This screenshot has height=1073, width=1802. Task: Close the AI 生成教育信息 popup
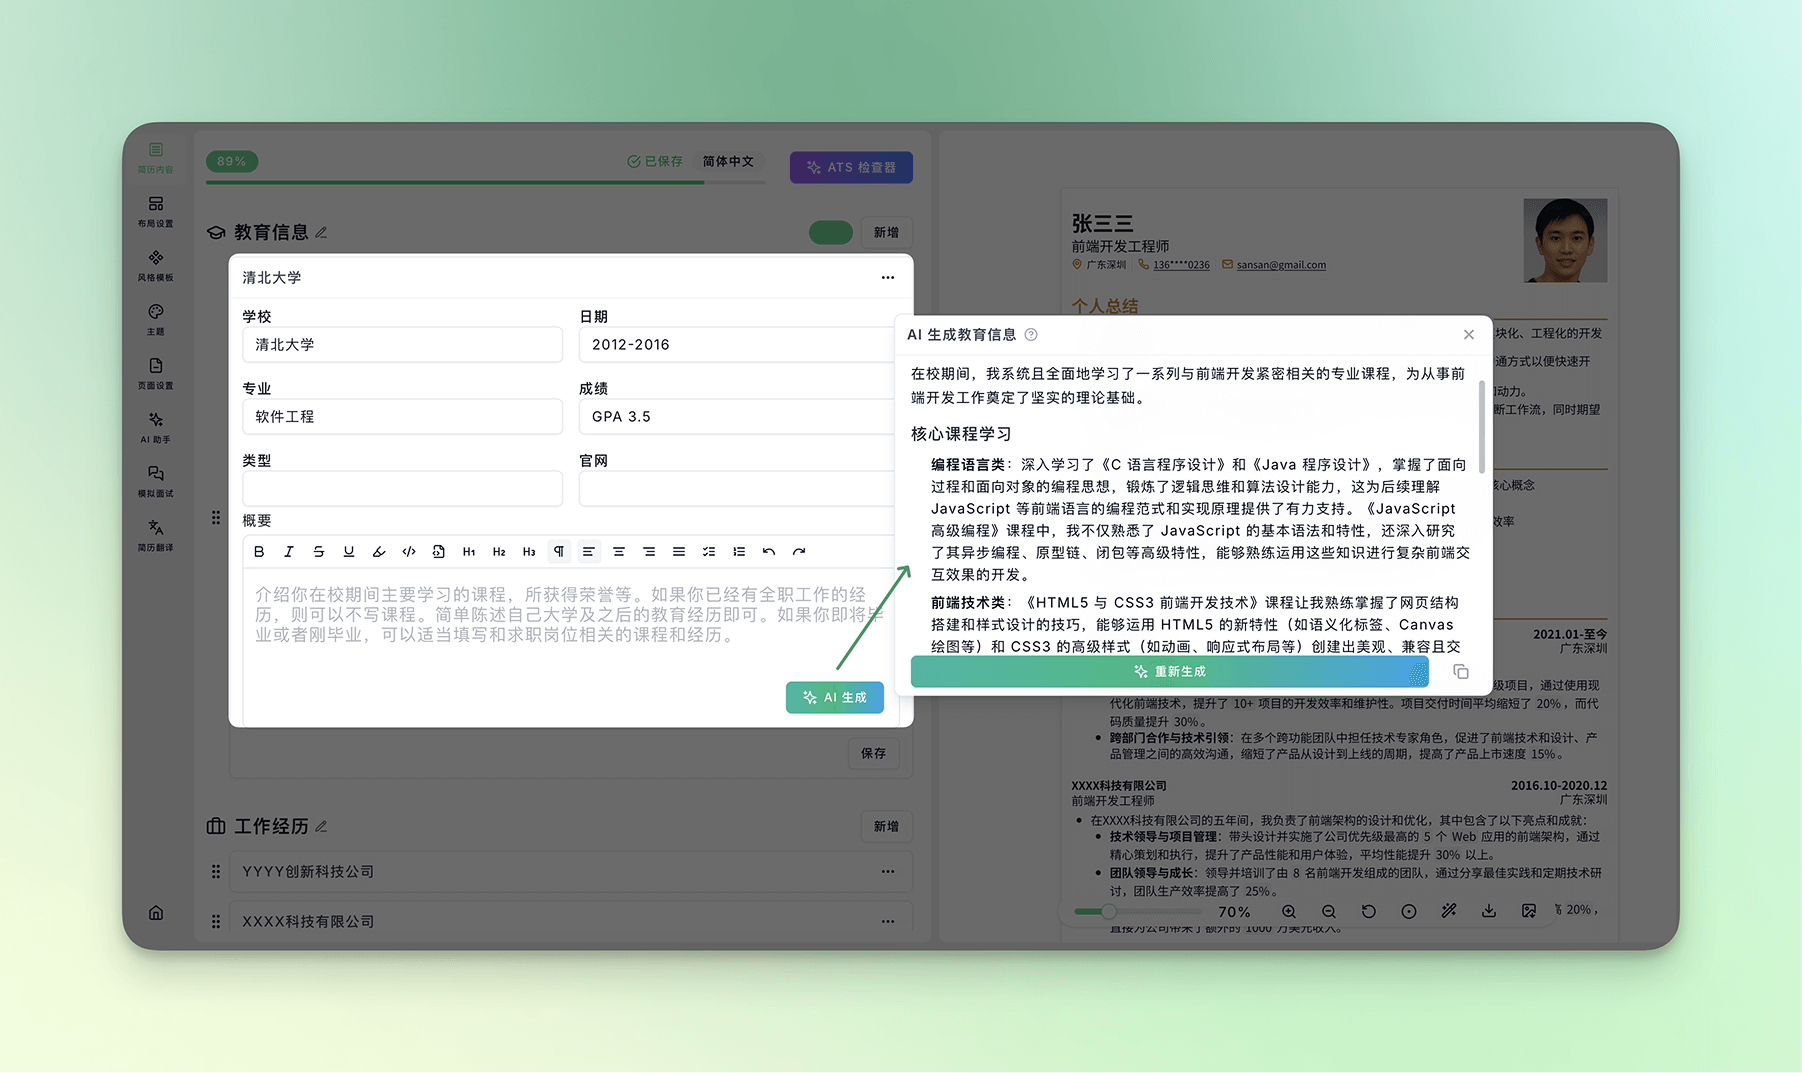click(x=1468, y=335)
